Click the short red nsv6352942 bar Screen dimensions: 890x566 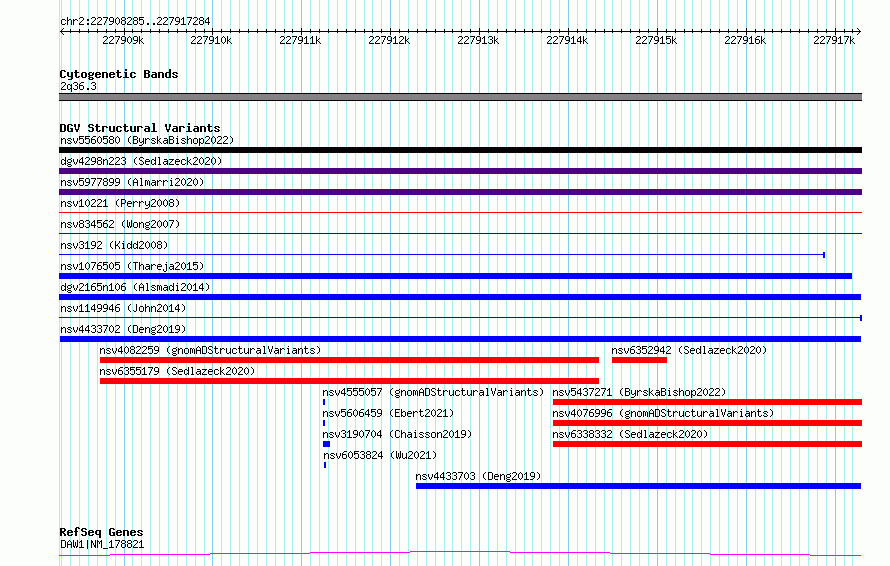[x=639, y=360]
